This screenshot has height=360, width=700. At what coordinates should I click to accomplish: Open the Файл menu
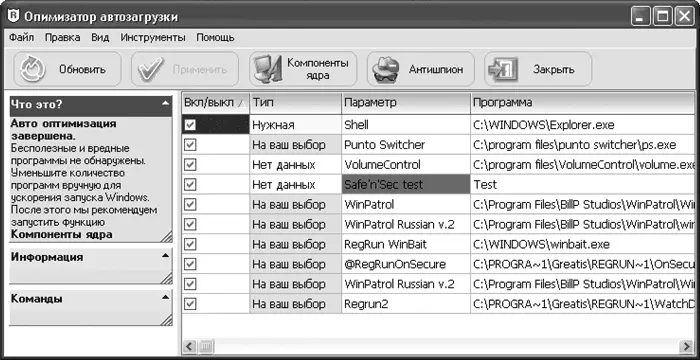(x=21, y=38)
